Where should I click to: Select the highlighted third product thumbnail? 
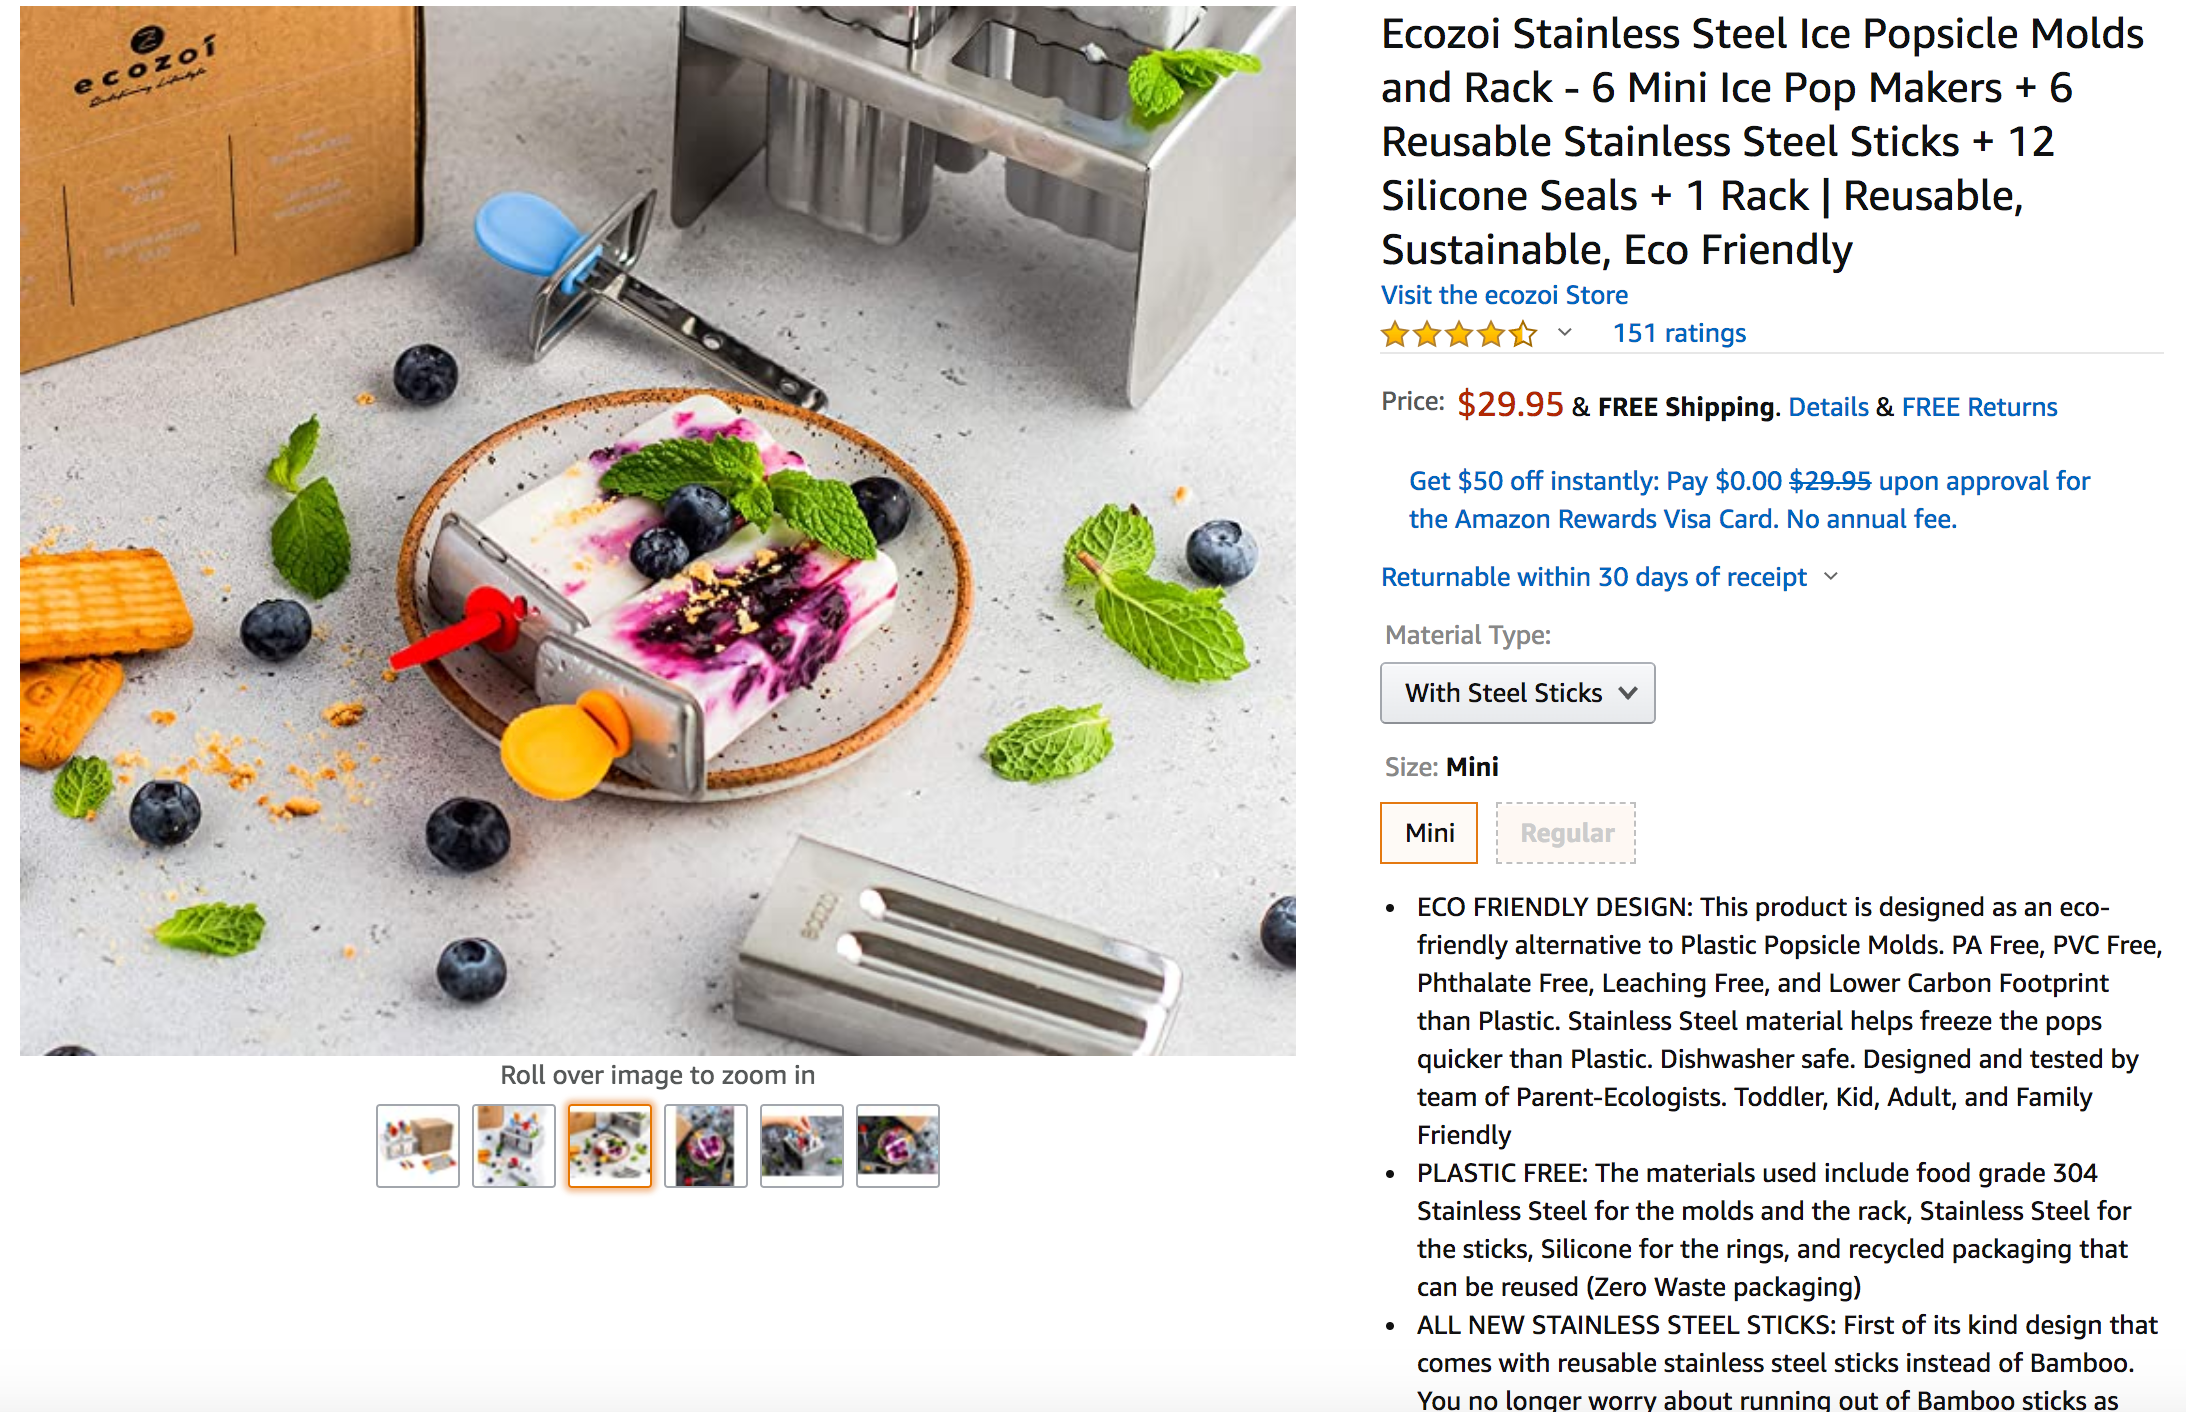pos(610,1146)
